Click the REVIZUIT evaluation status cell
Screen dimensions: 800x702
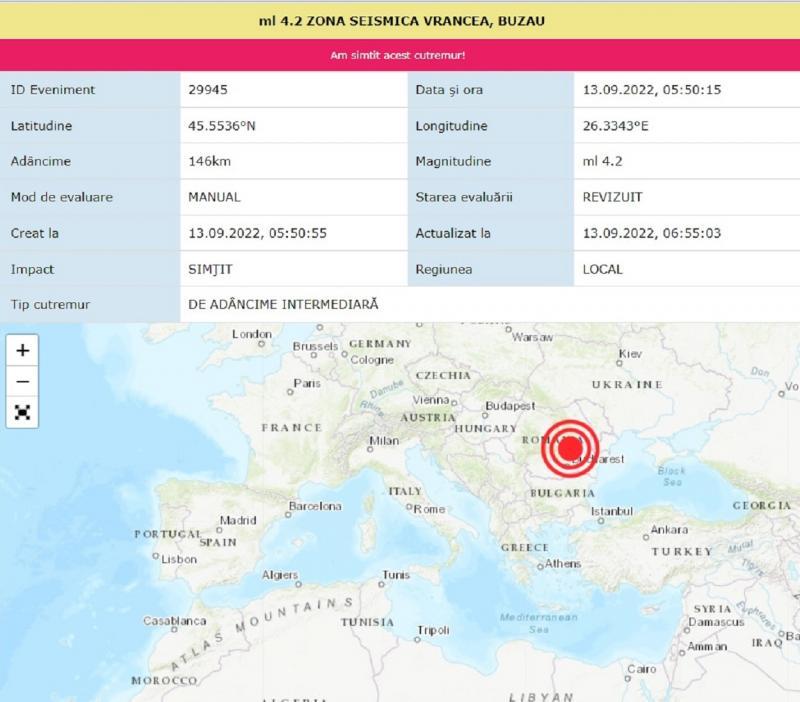613,197
